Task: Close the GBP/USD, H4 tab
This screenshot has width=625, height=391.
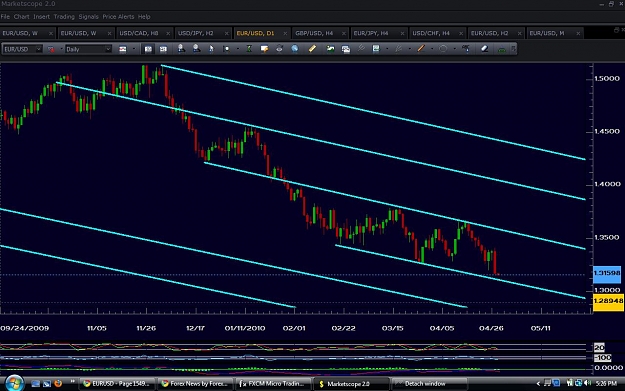Action: tap(344, 33)
